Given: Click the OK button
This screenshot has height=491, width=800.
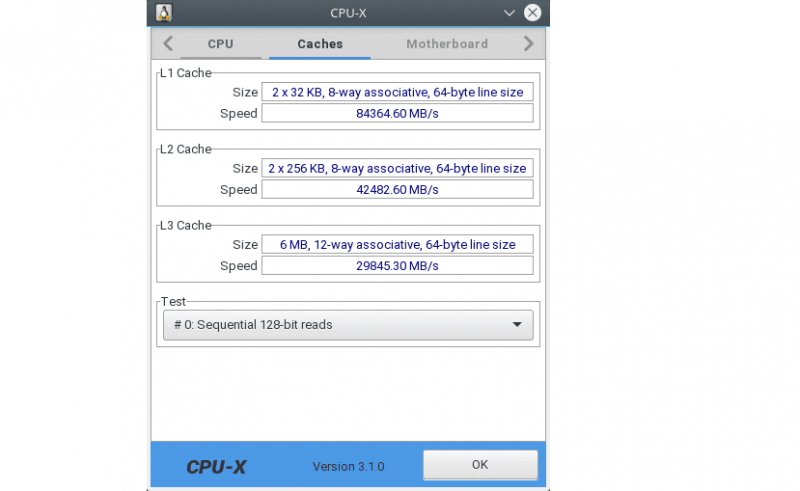Looking at the screenshot, I should 480,465.
